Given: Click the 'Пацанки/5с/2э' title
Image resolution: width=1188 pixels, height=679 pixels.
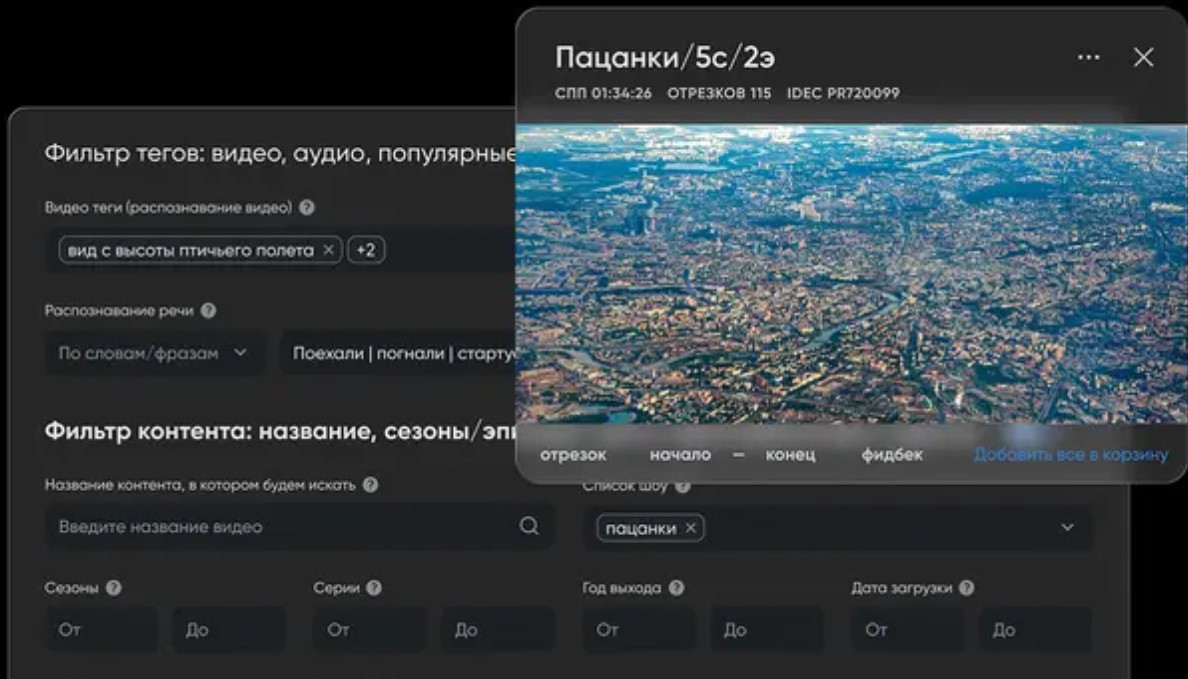Looking at the screenshot, I should click(x=664, y=58).
